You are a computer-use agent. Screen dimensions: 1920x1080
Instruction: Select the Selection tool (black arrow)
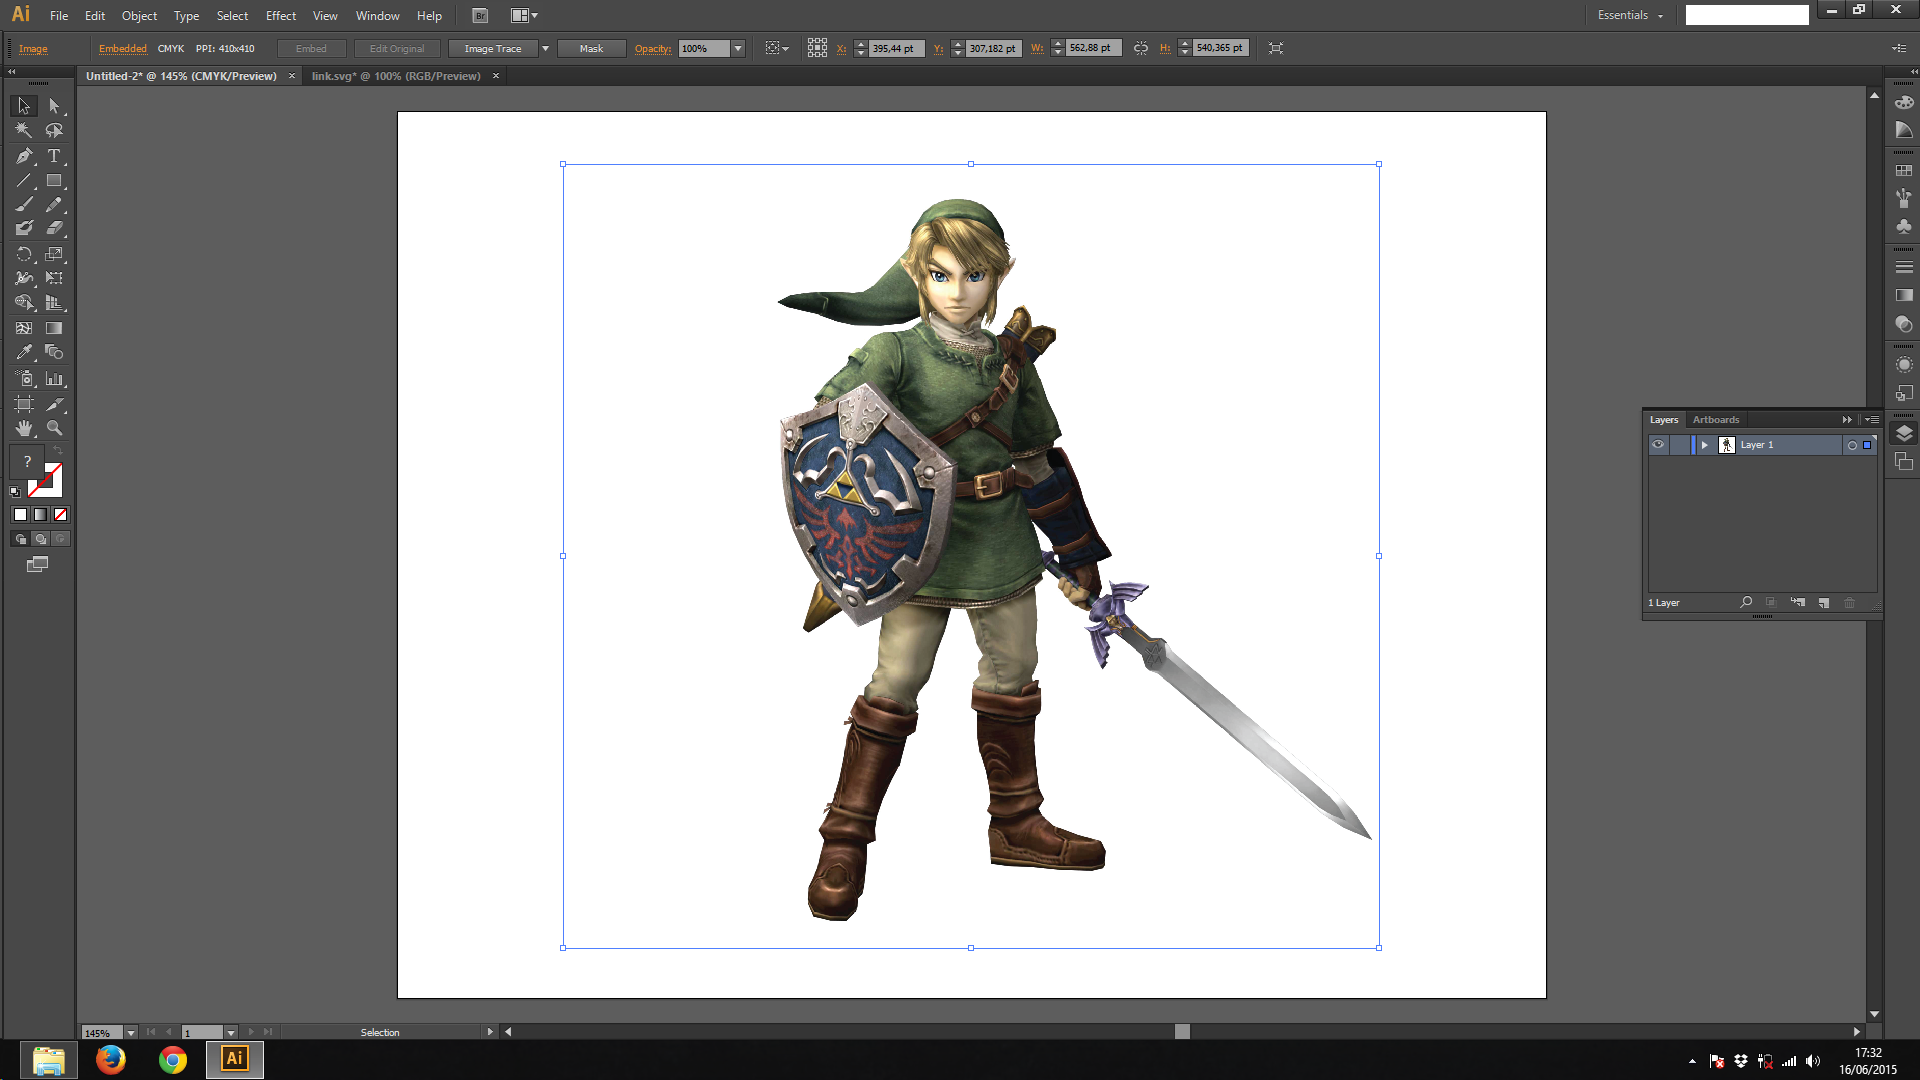pos(24,106)
